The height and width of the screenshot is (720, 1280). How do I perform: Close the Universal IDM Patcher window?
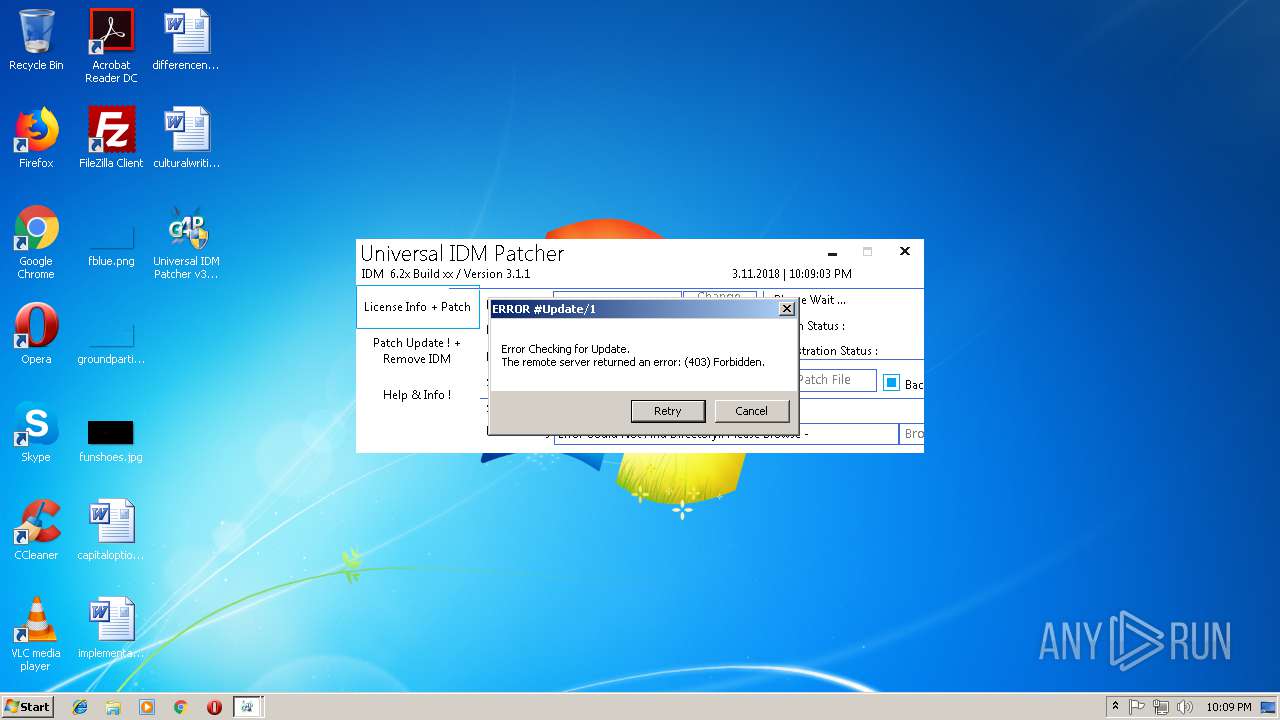pyautogui.click(x=905, y=252)
